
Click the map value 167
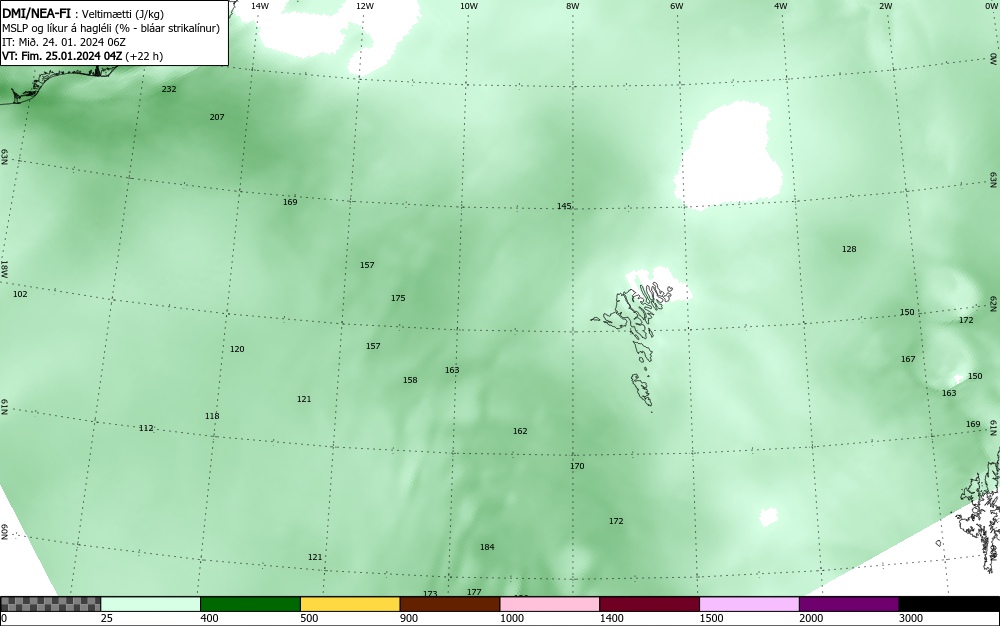908,360
